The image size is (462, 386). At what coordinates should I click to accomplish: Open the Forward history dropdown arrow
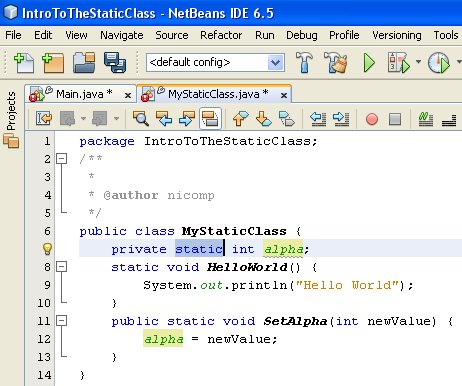click(116, 118)
